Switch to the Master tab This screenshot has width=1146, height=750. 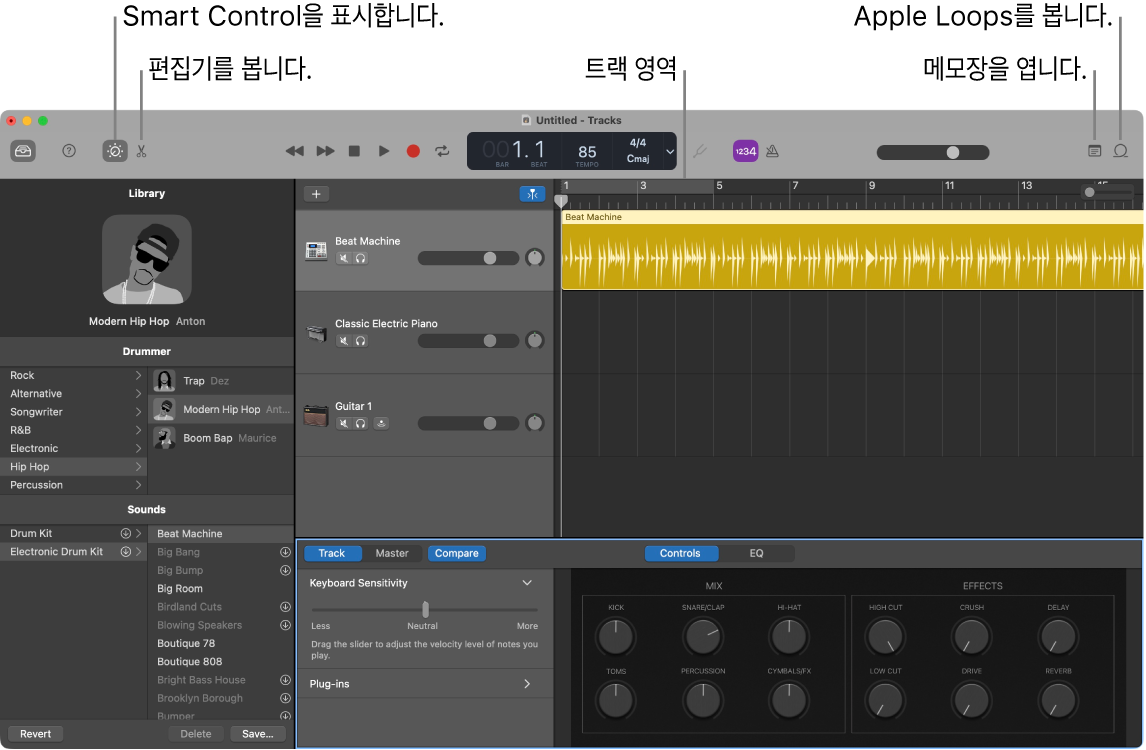[x=392, y=553]
